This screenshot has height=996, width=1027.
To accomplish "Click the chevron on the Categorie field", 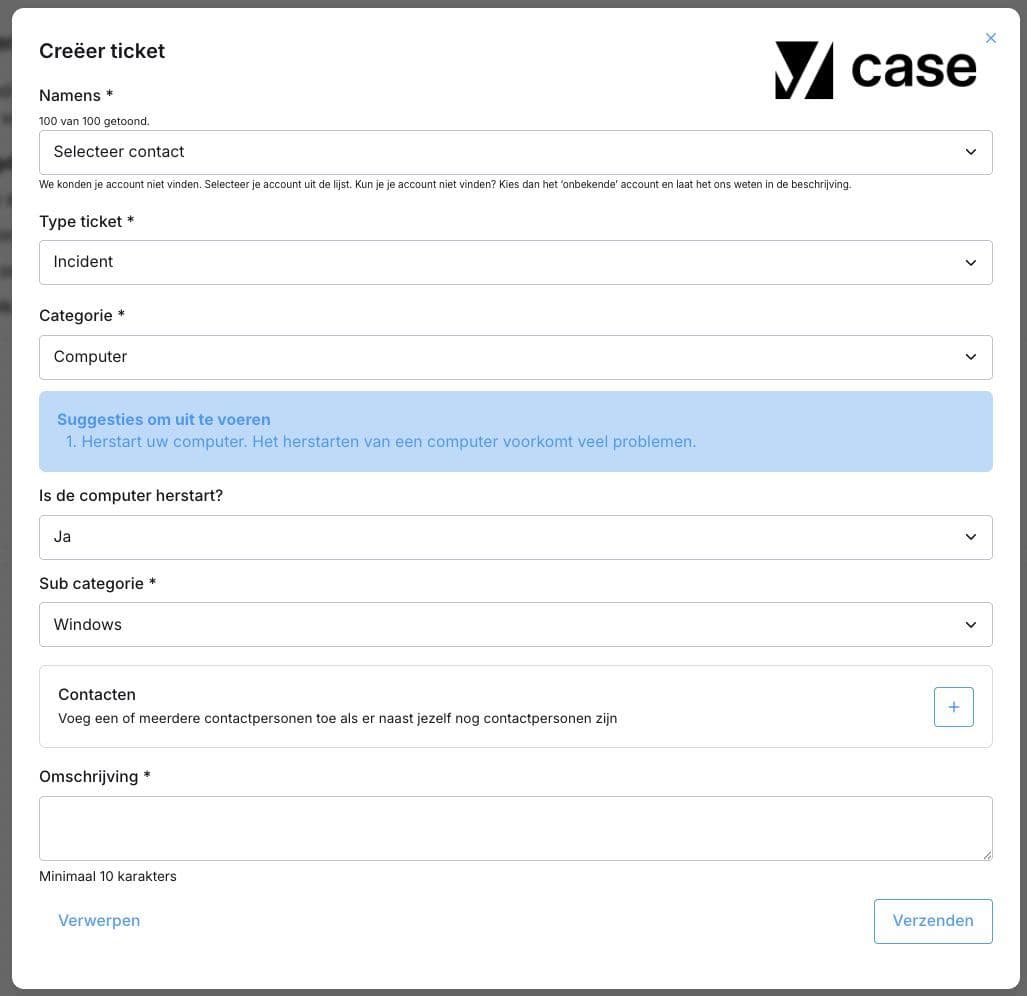I will click(970, 357).
